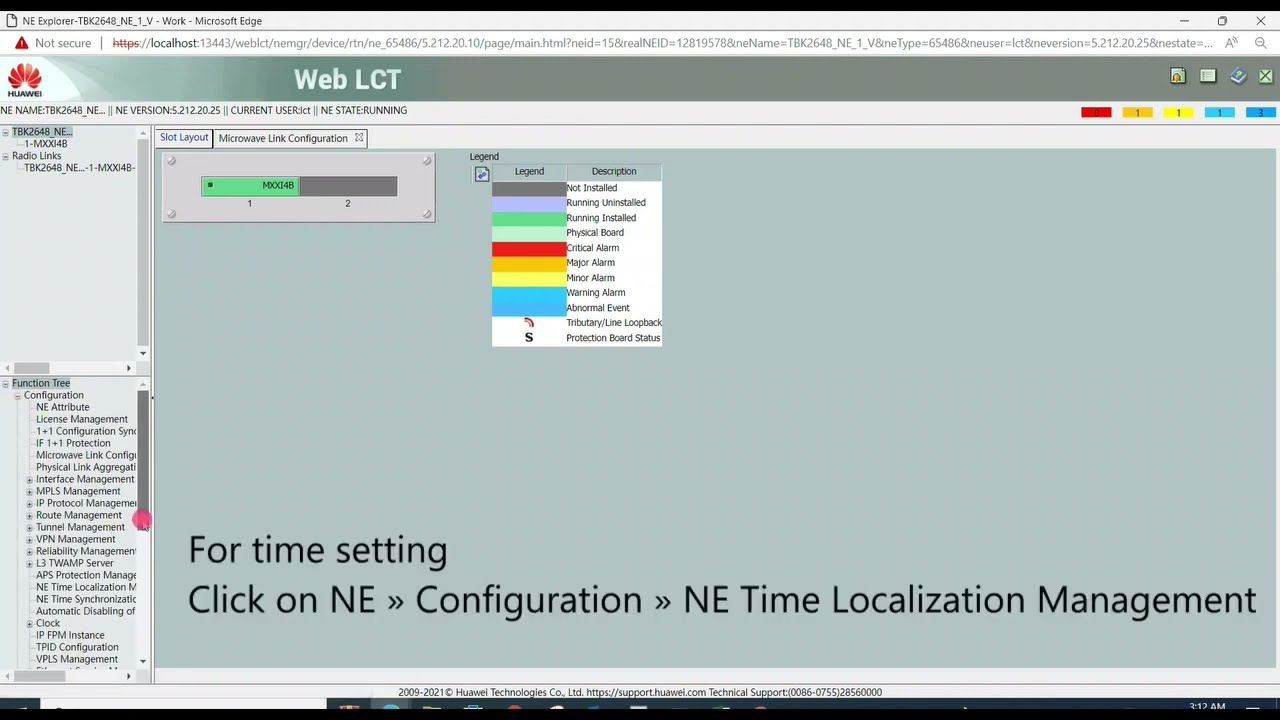Screen dimensions: 1280x720
Task: Open the alarm bell browse icon
Action: 1177,76
